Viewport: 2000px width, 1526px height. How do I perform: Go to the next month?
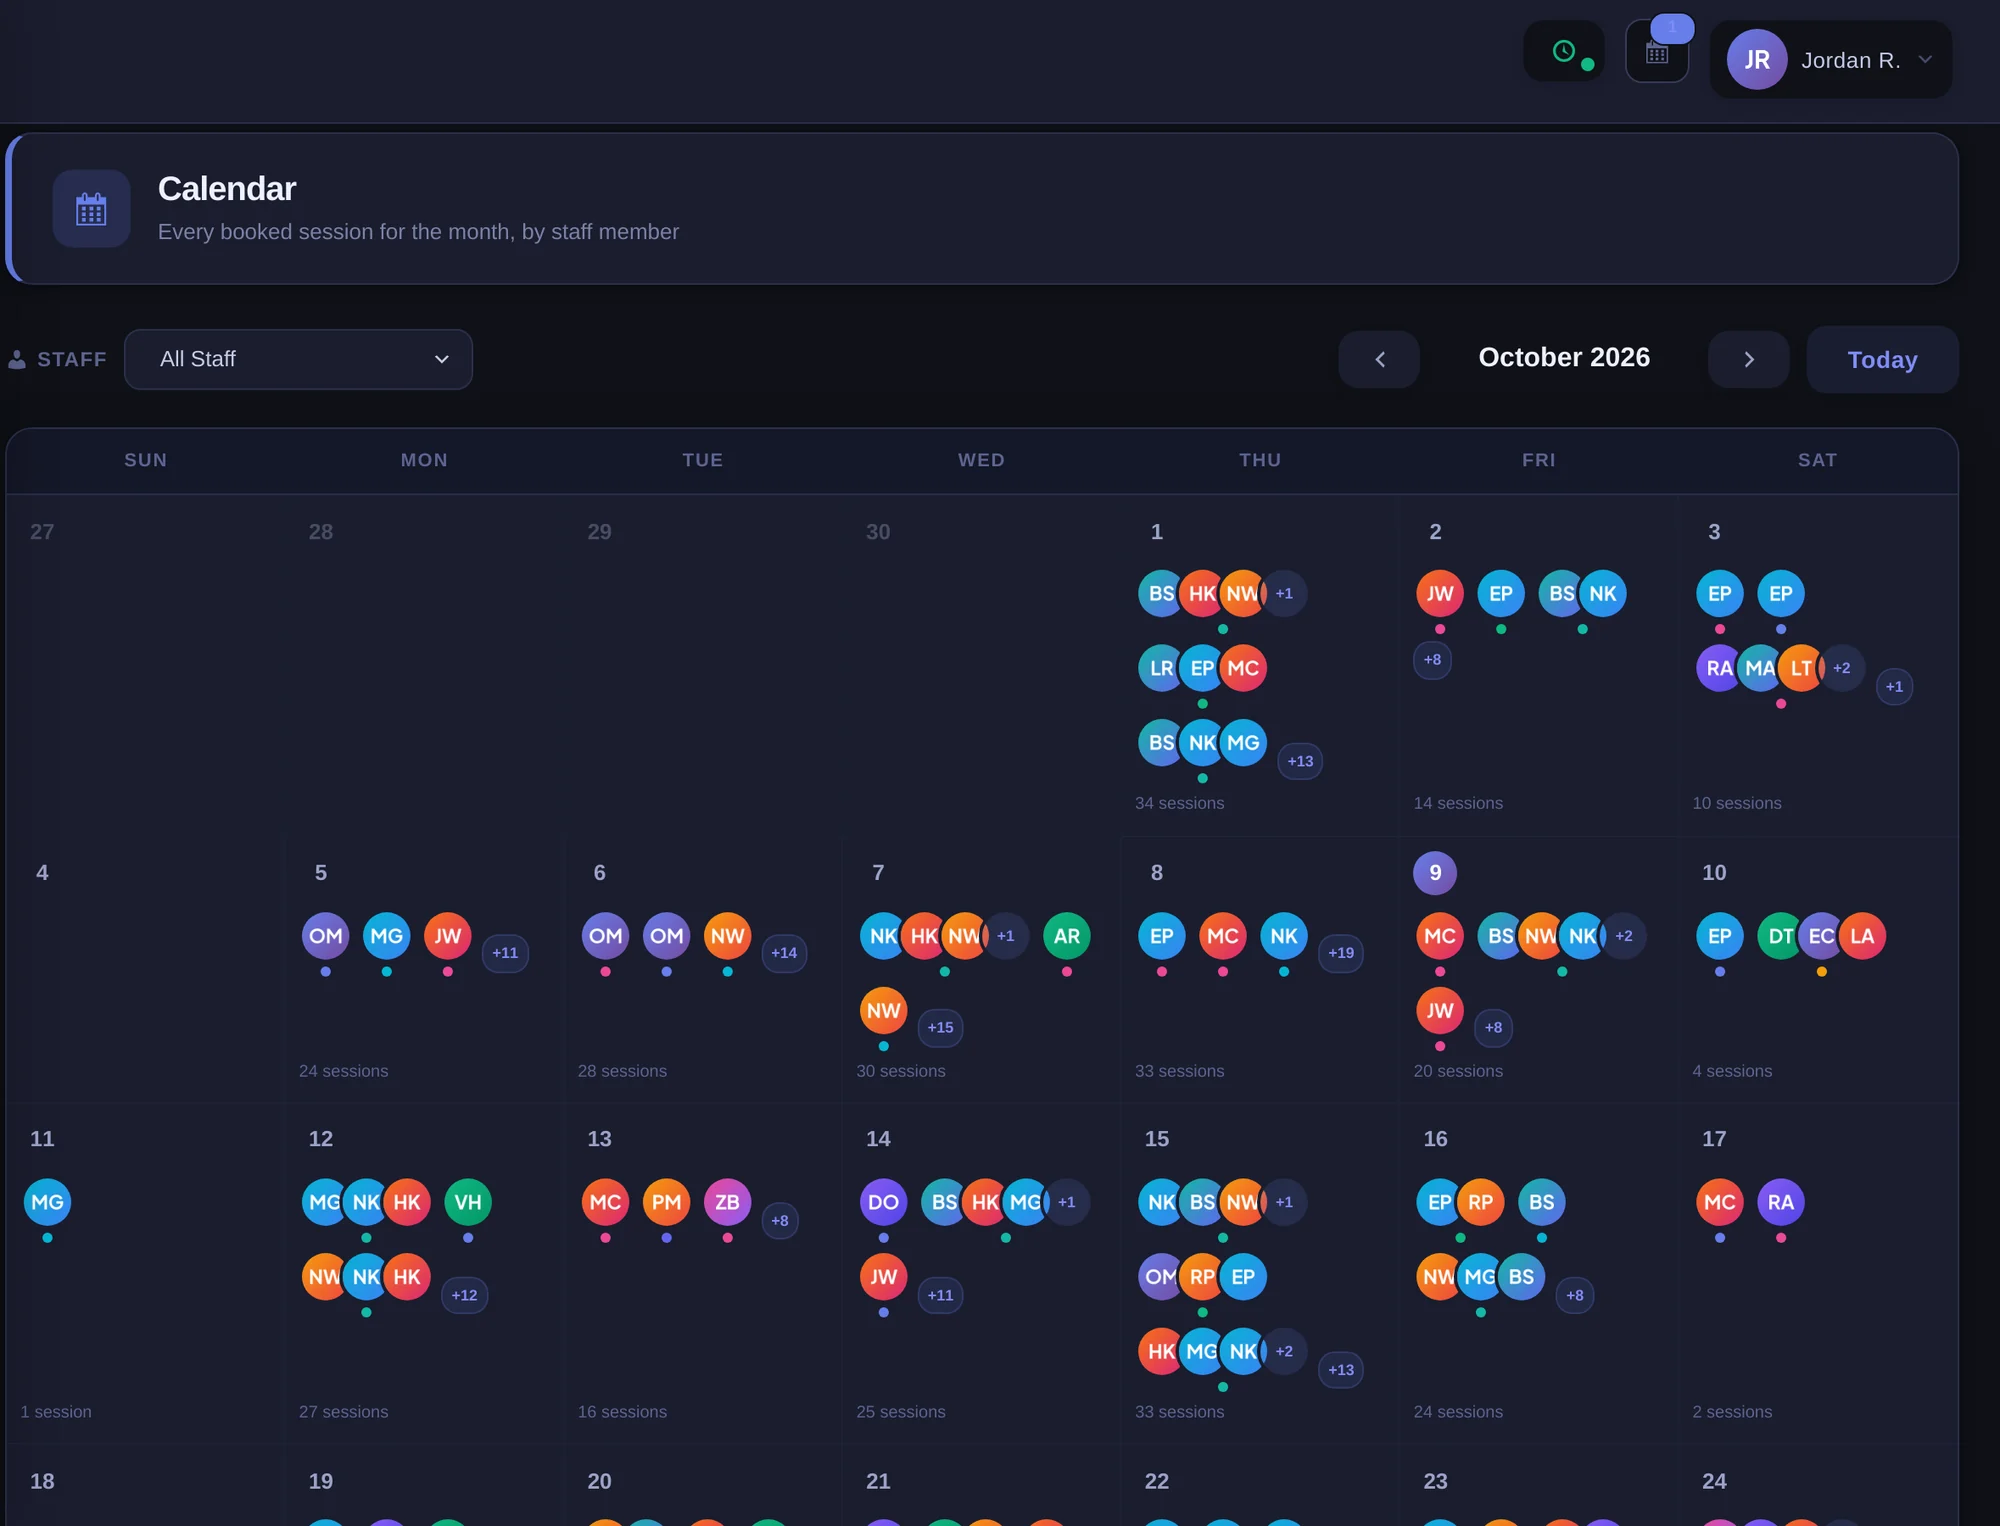point(1749,359)
